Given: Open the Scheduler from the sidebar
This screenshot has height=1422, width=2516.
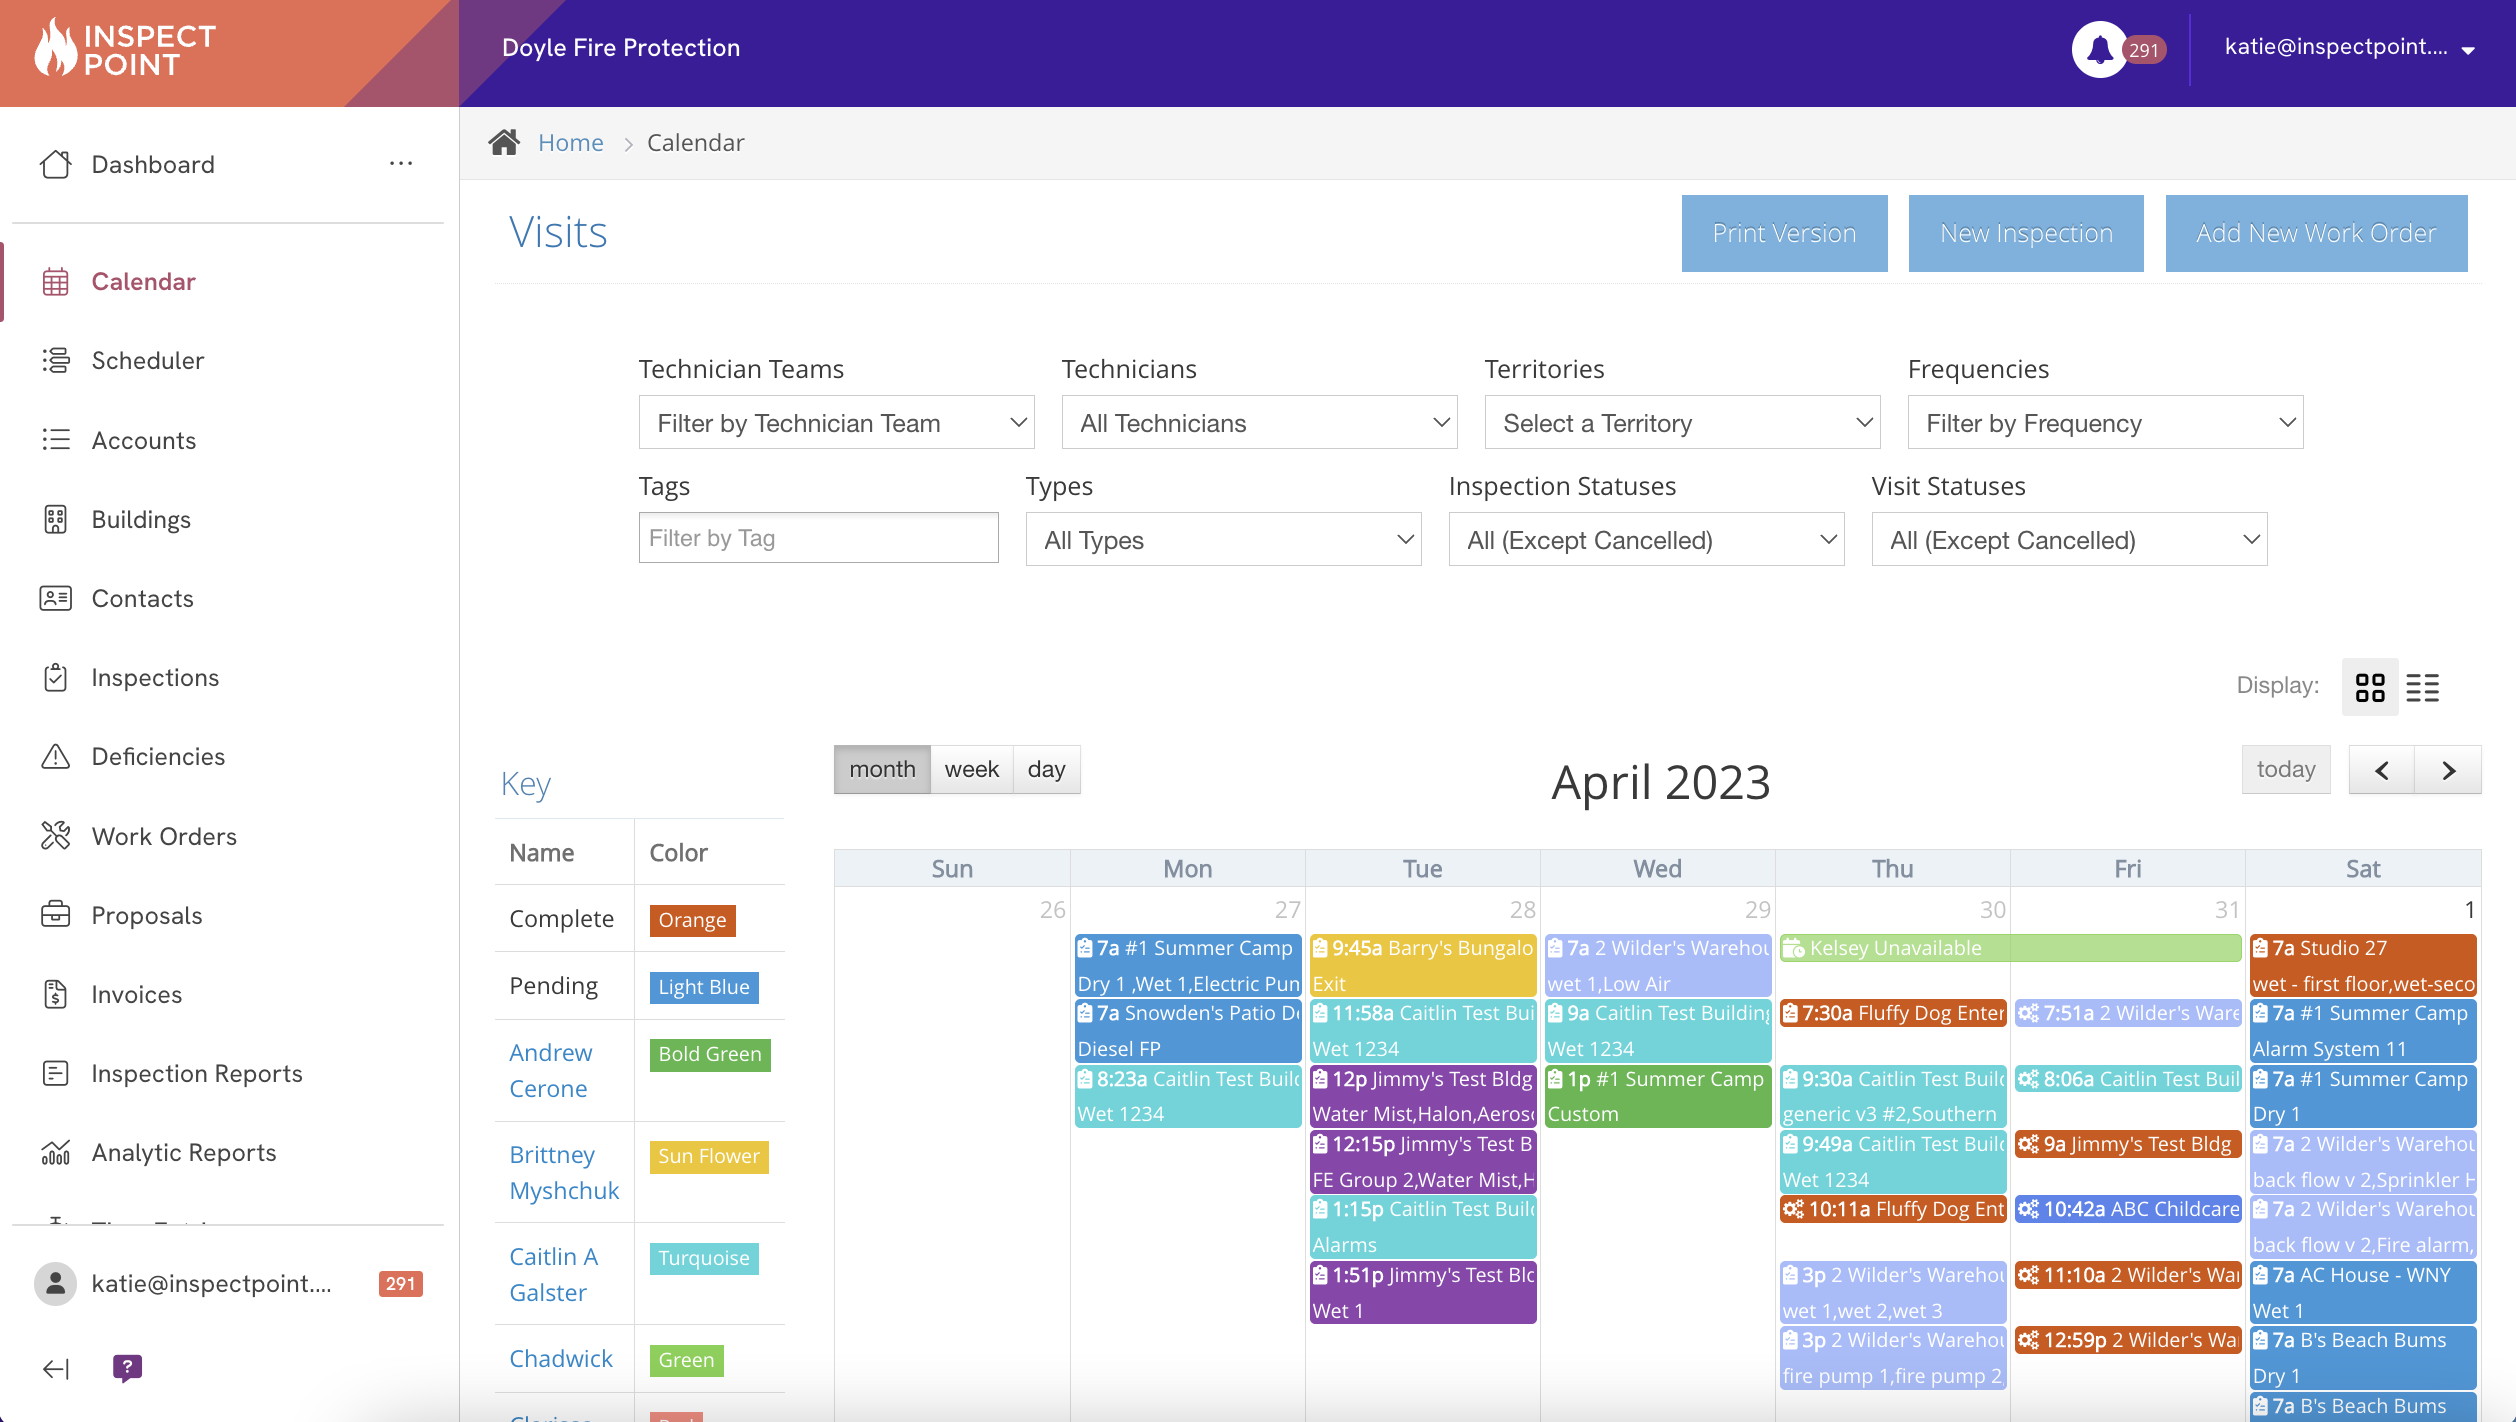Looking at the screenshot, I should (148, 361).
